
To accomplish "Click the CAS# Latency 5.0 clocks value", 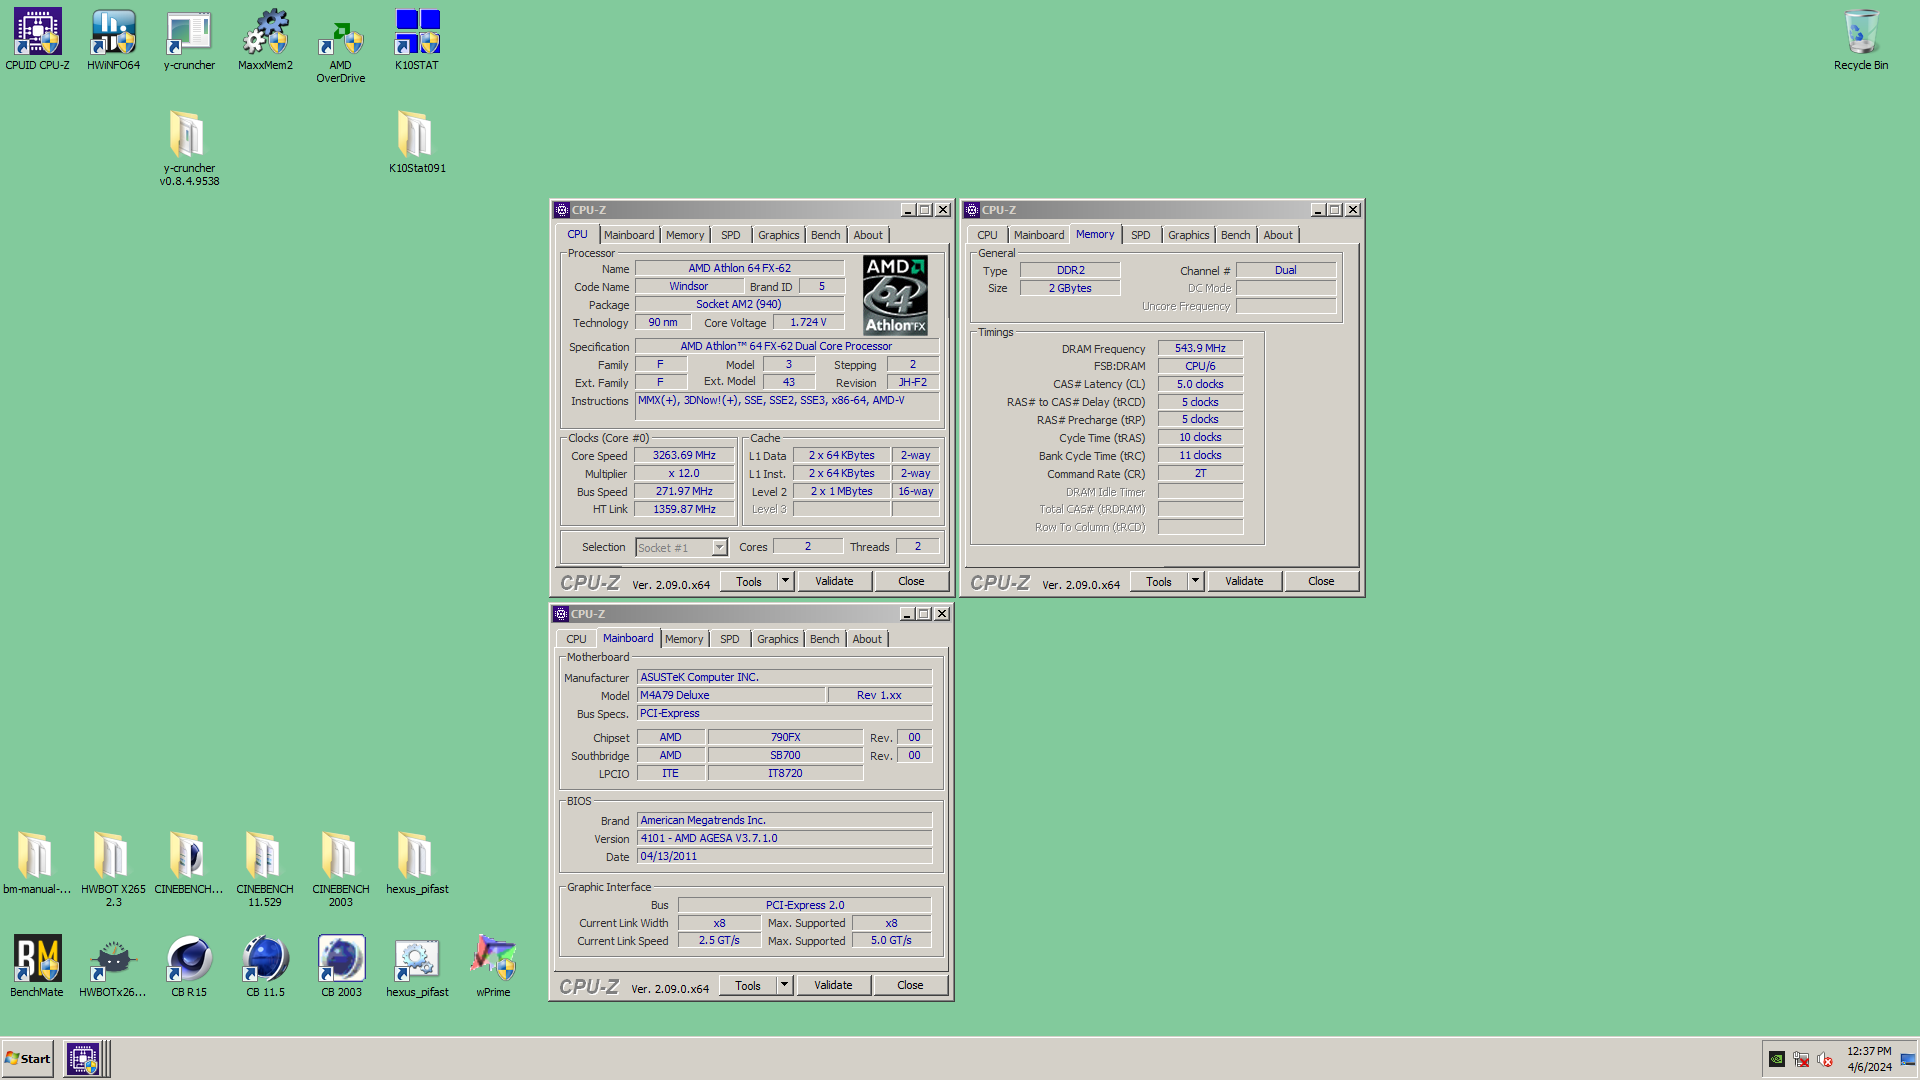I will 1200,384.
